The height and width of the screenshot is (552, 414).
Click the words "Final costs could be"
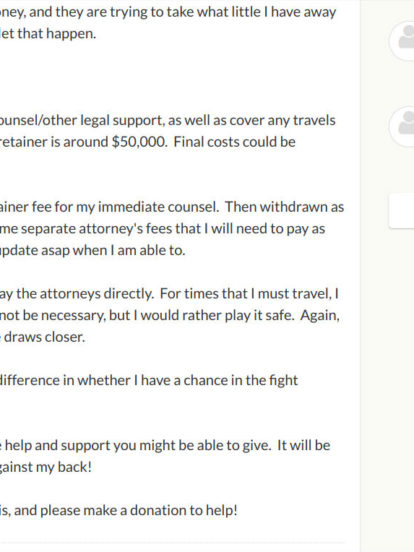(x=234, y=142)
